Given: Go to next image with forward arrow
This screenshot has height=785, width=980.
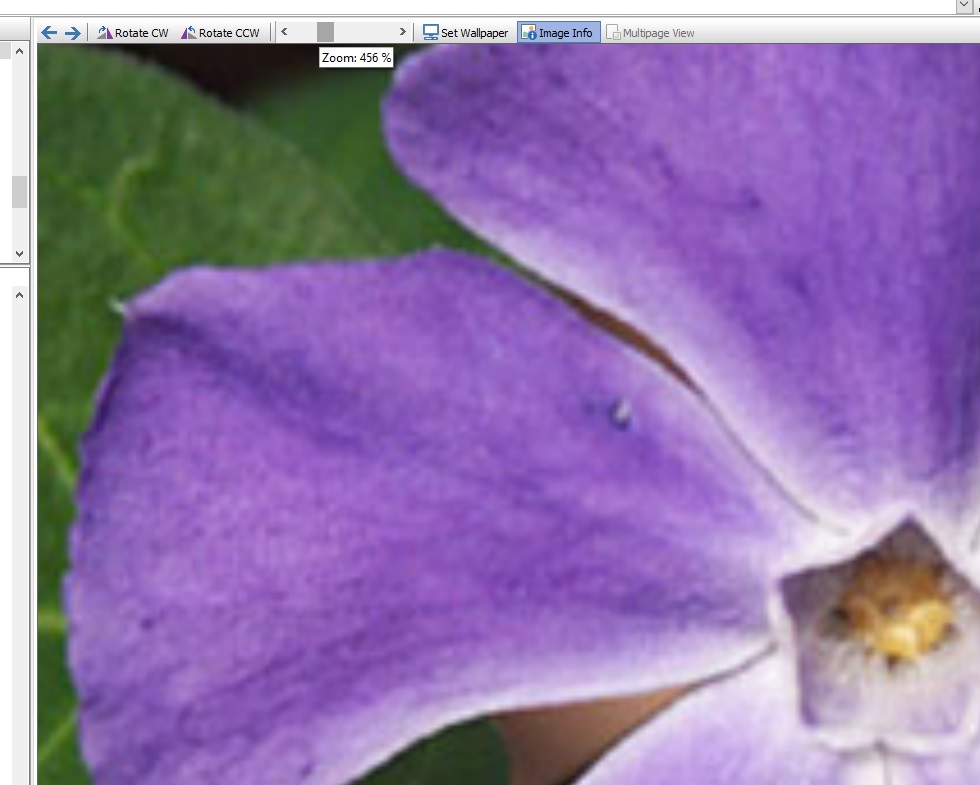Looking at the screenshot, I should tap(72, 32).
